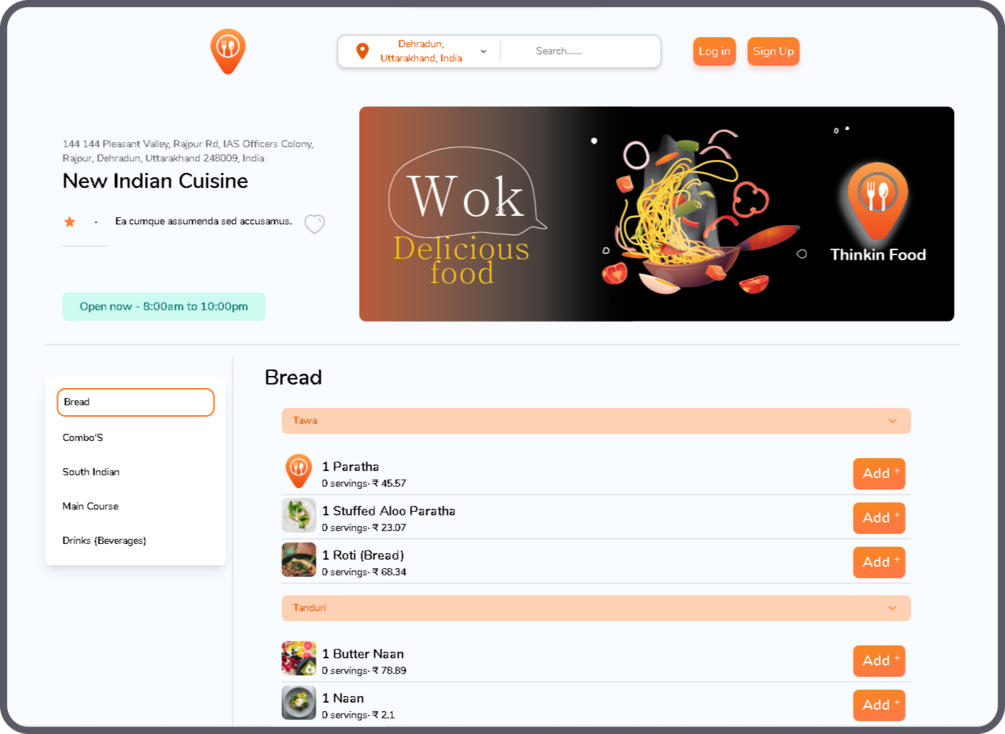
Task: Open the Stuffed Aloo Paratha thumbnail
Action: (299, 515)
